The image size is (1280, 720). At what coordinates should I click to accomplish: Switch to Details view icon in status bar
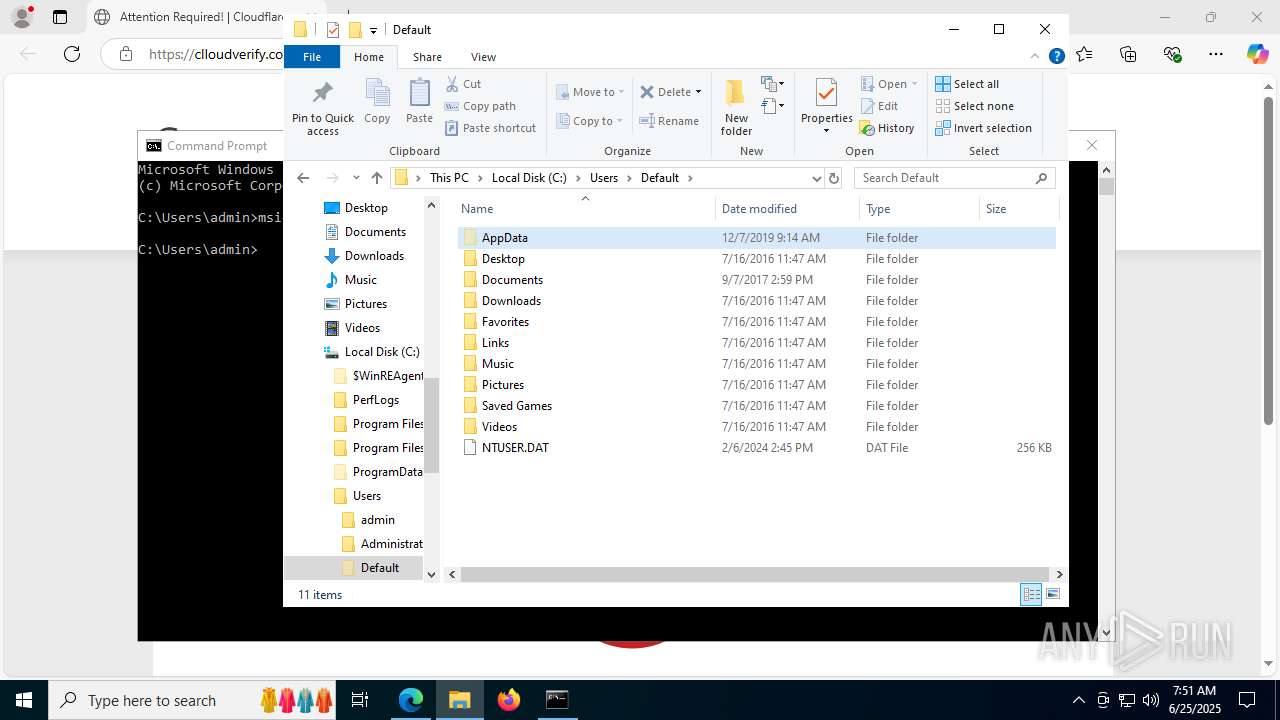click(1031, 595)
